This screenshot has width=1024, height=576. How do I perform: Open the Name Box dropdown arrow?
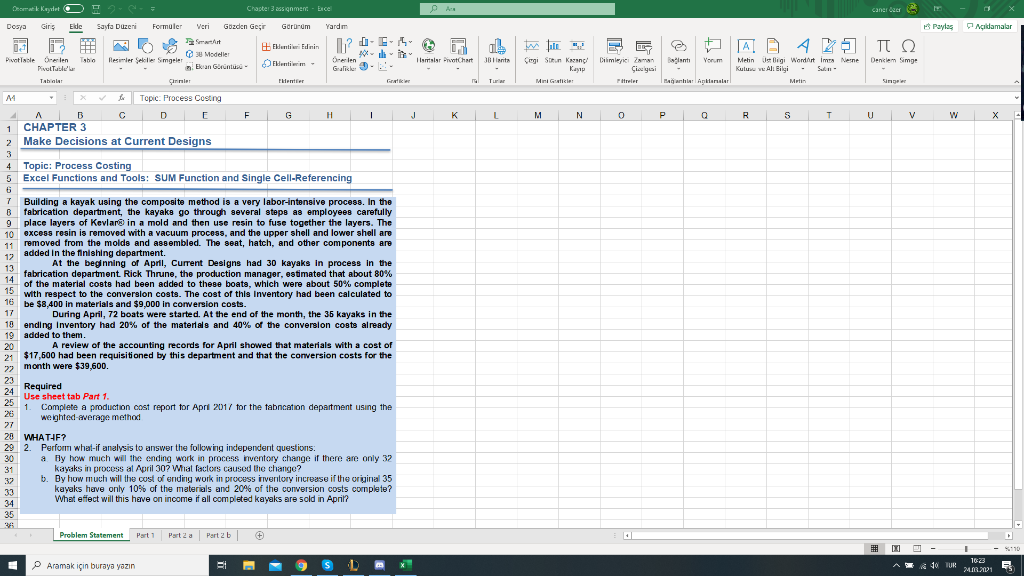(51, 98)
